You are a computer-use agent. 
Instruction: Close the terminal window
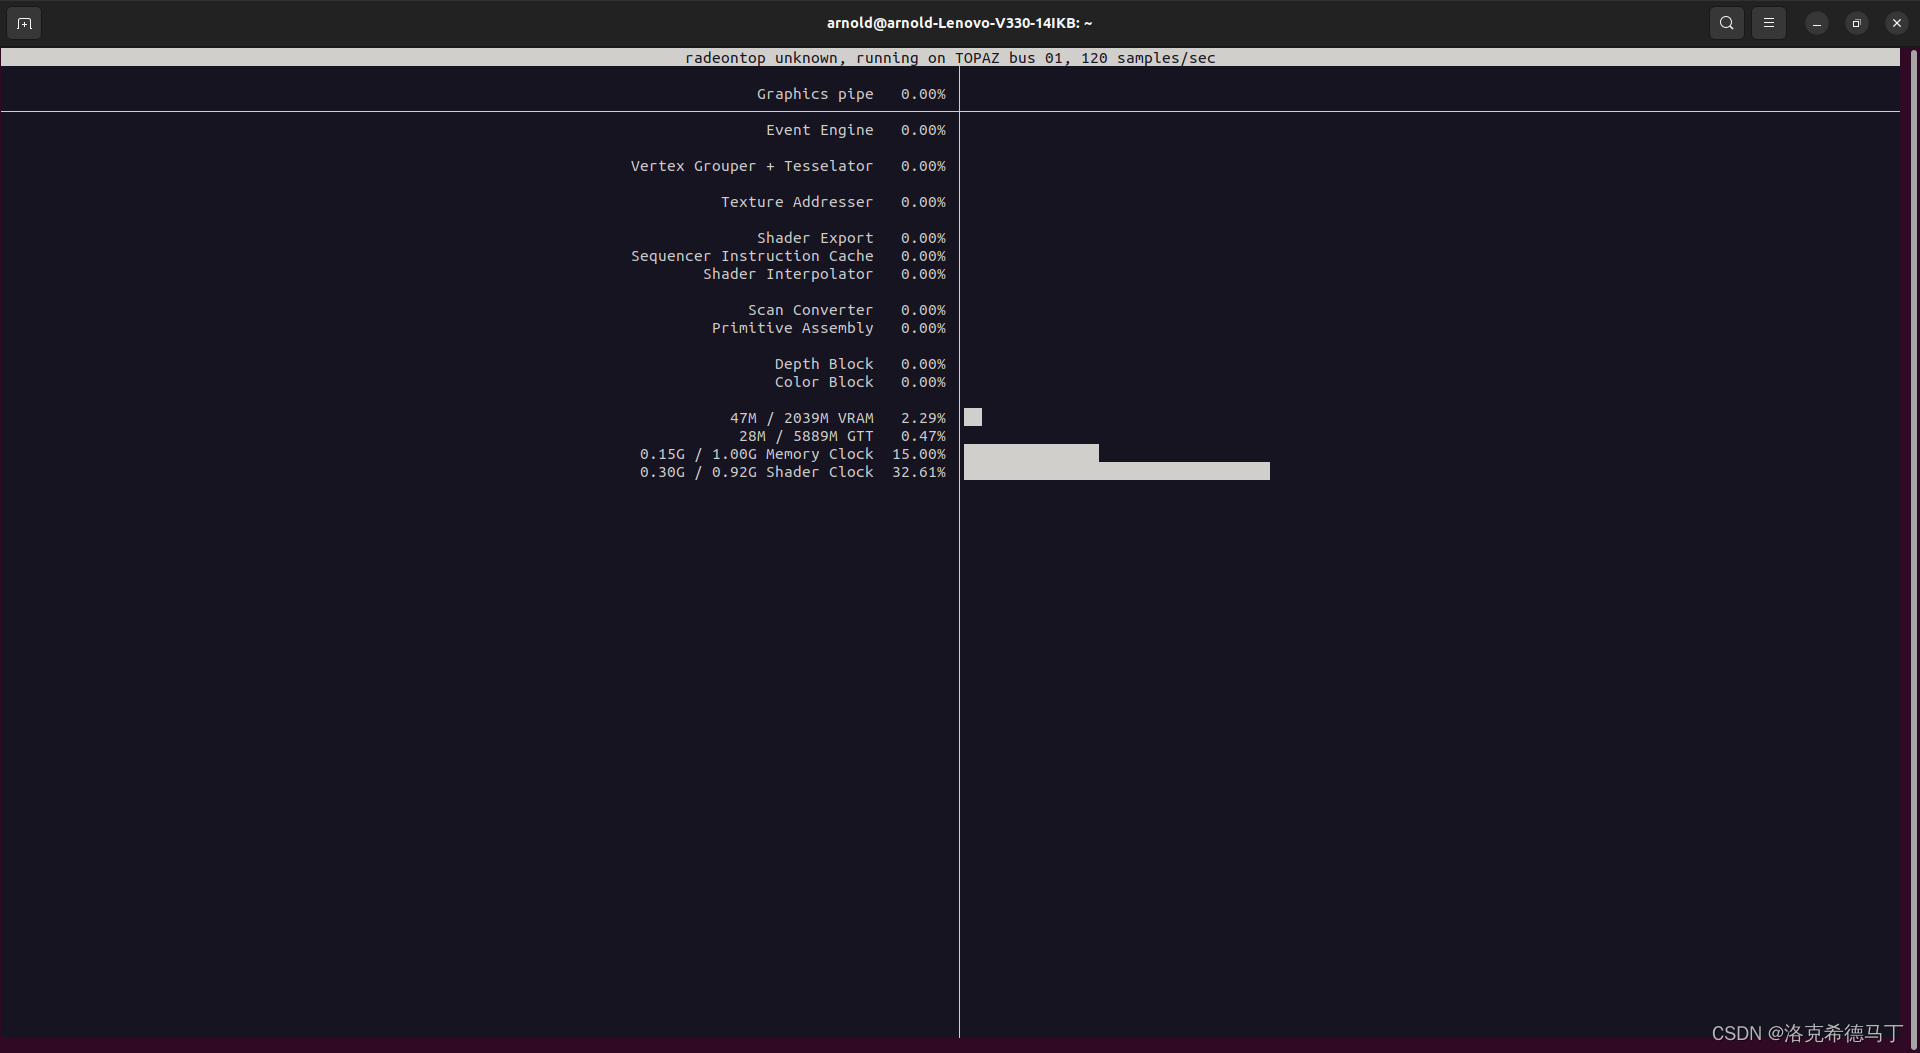click(x=1897, y=23)
